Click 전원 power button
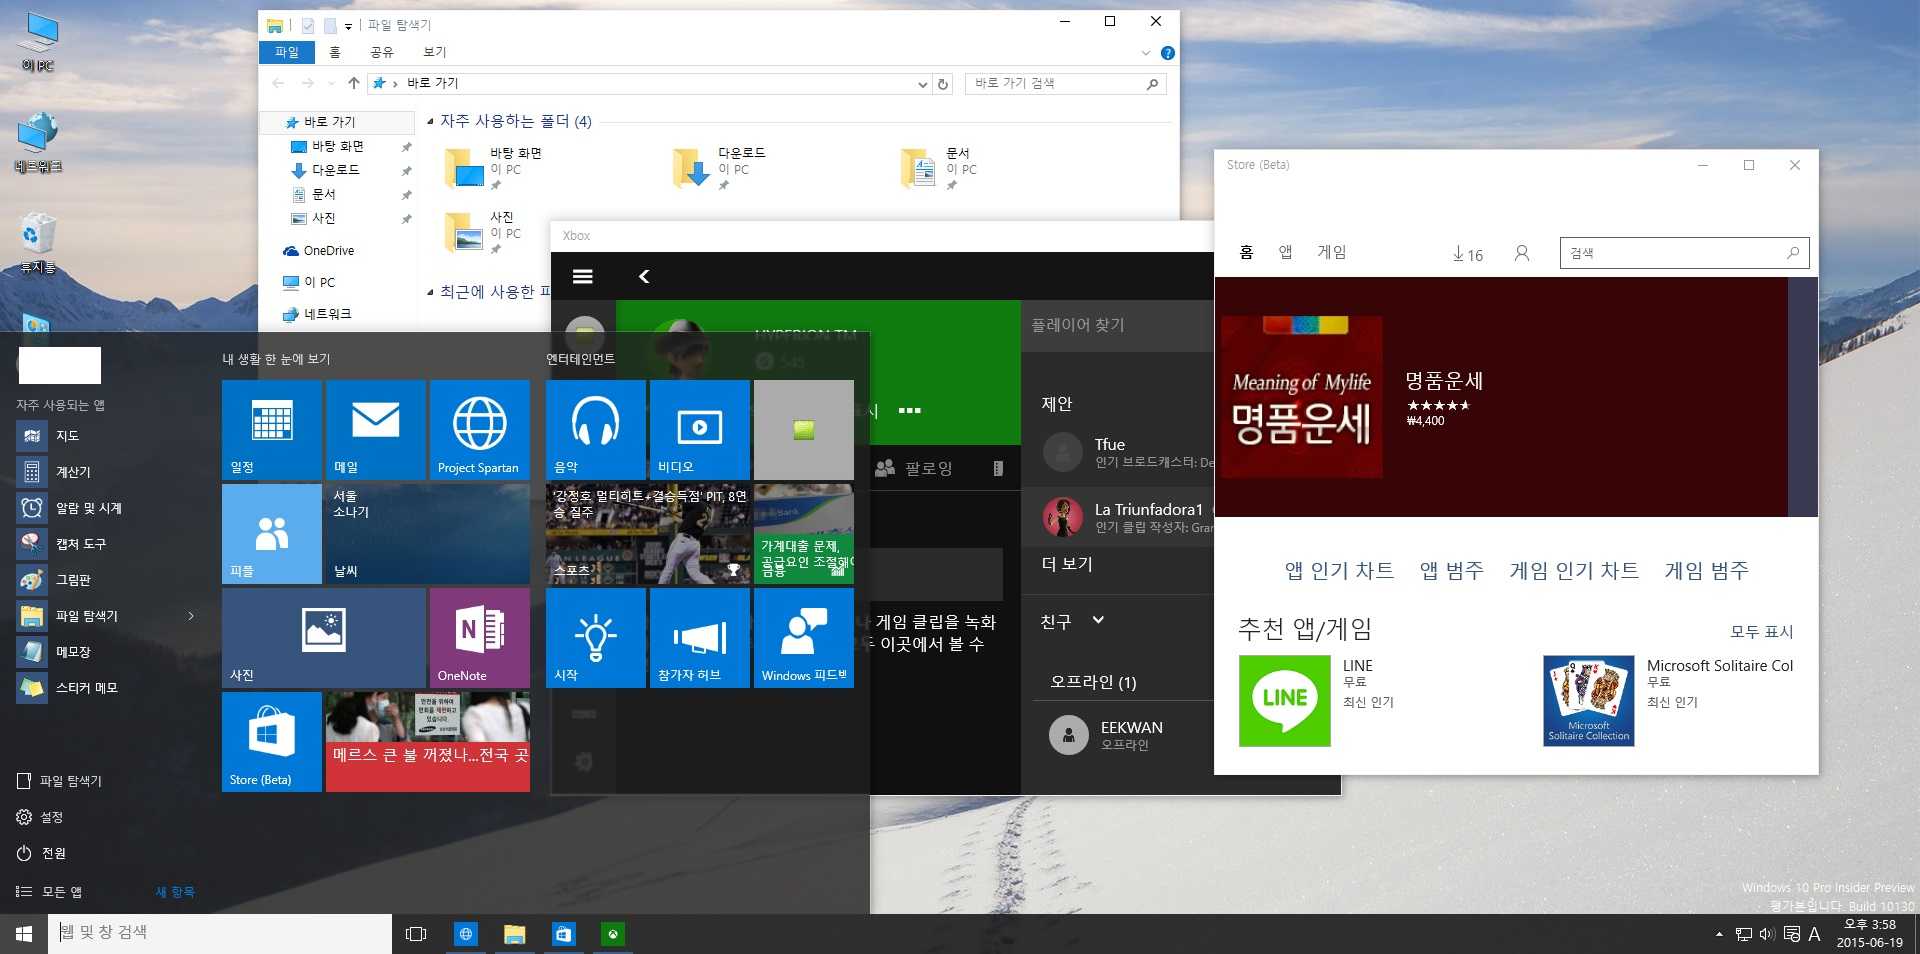Image resolution: width=1920 pixels, height=954 pixels. click(42, 854)
